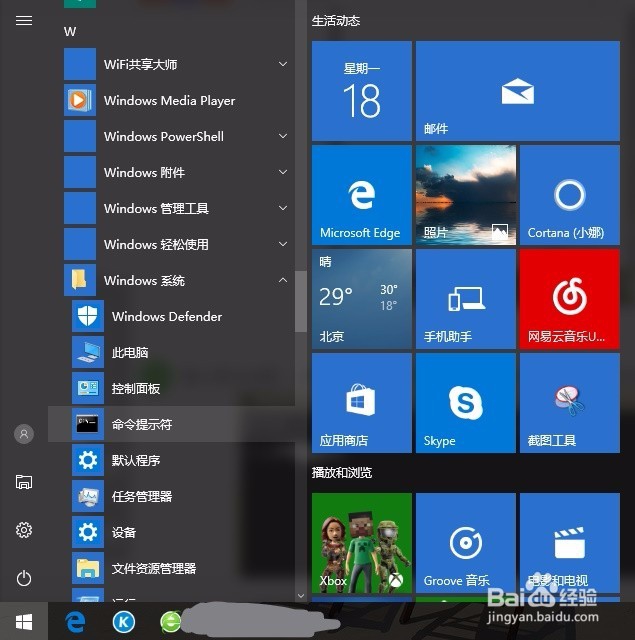Expand the Windows 轻松使用 folder chevron

[283, 244]
